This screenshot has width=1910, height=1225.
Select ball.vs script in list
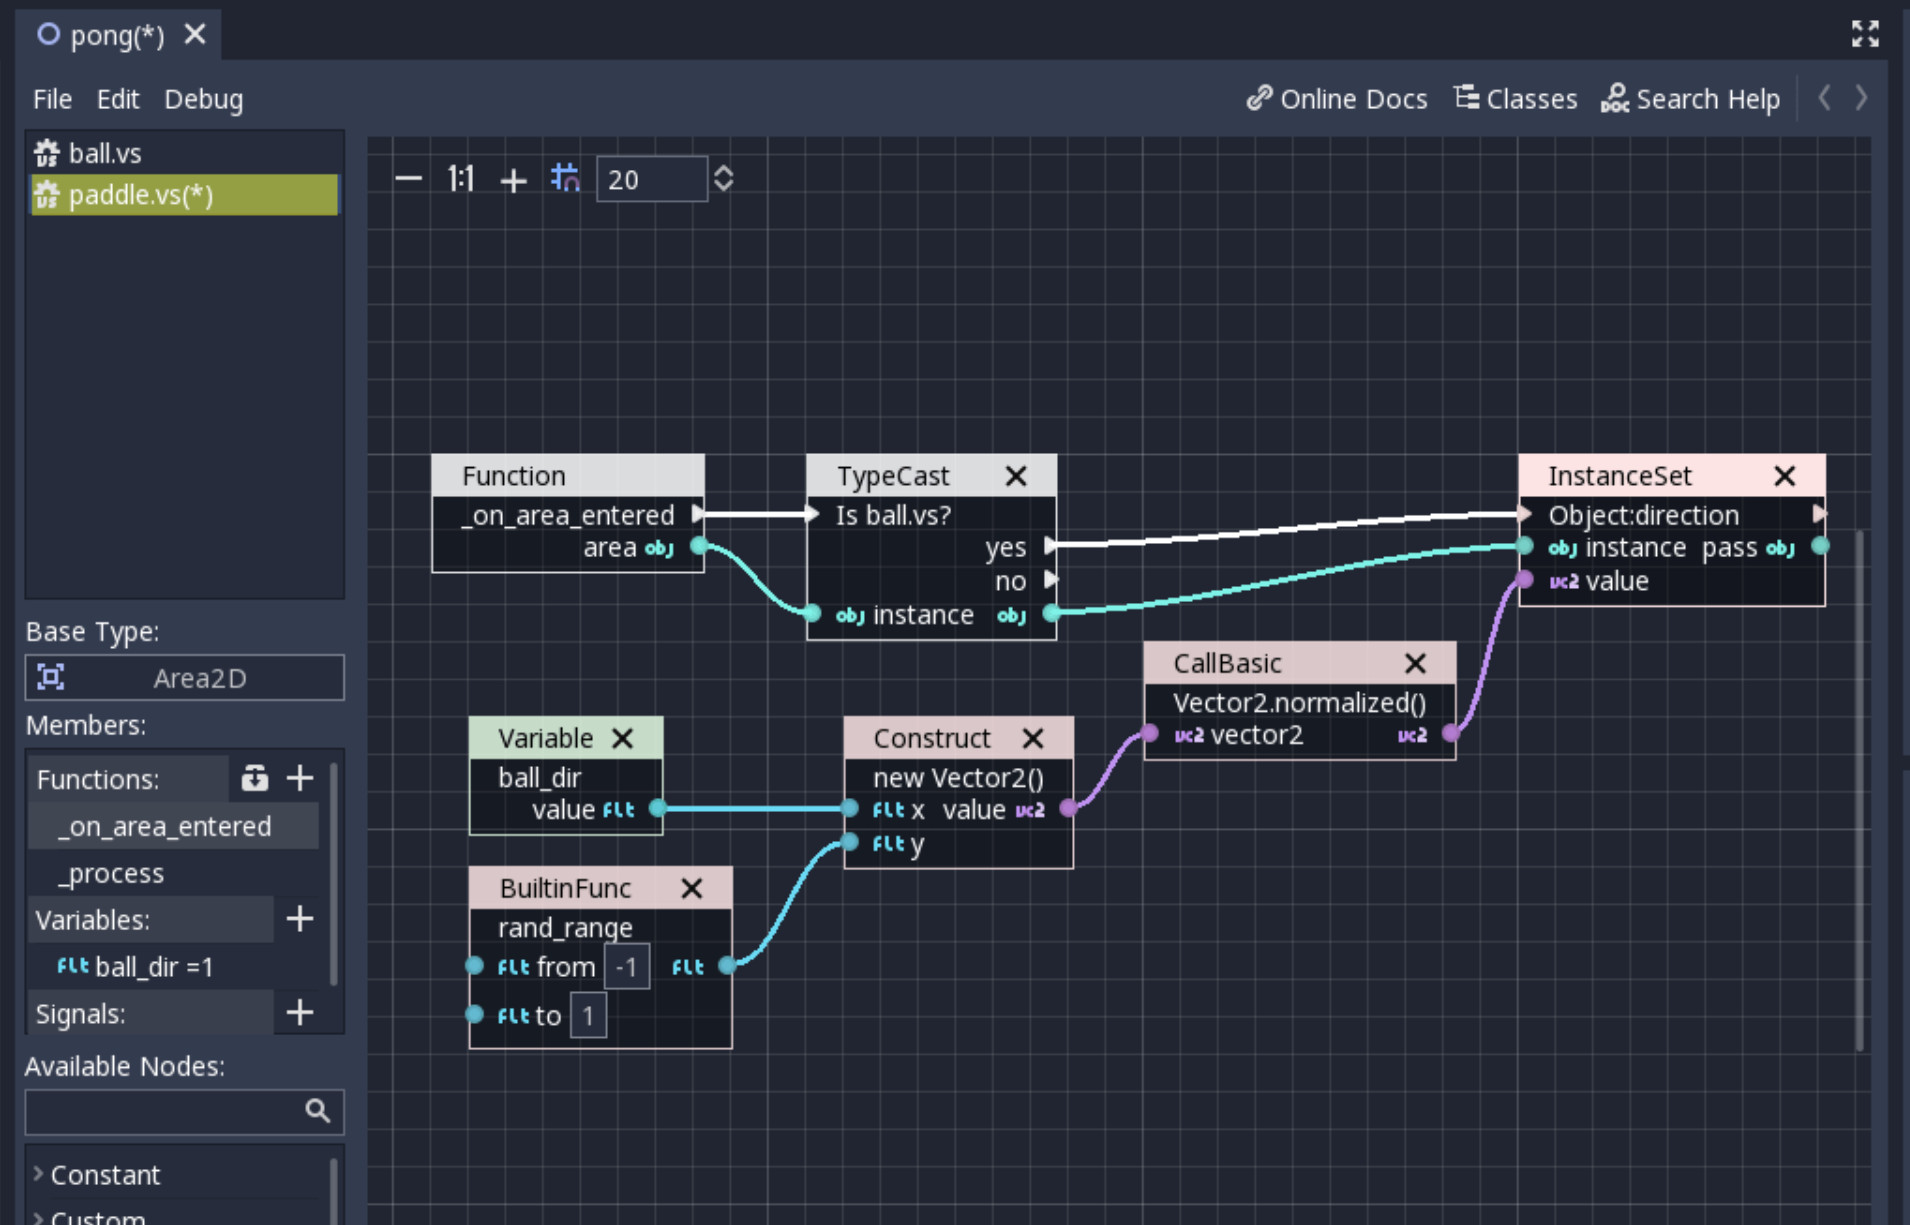(185, 153)
